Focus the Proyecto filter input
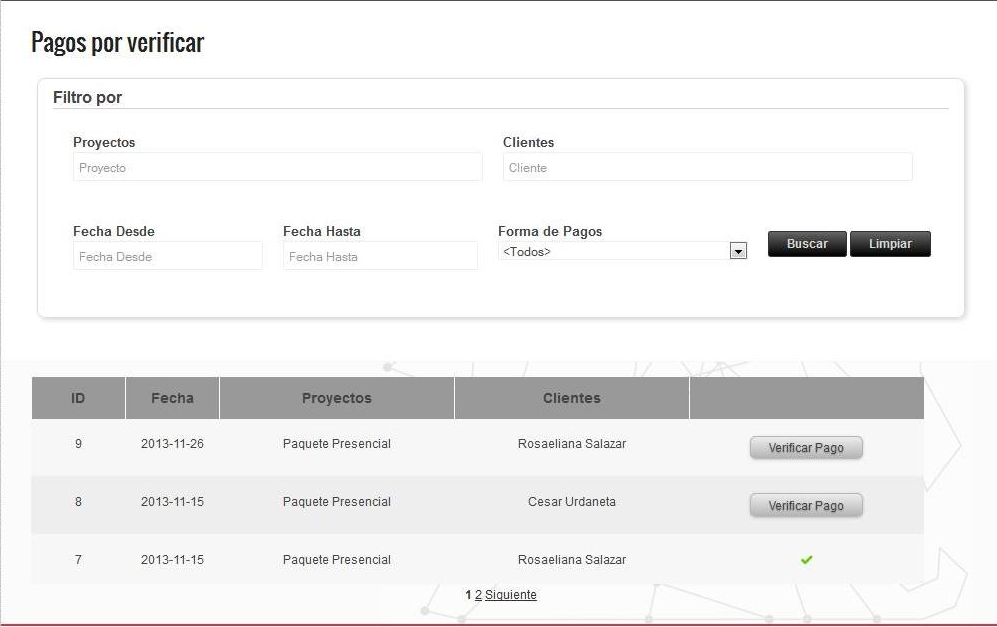Screen dimensions: 997x627 pyautogui.click(x=278, y=167)
